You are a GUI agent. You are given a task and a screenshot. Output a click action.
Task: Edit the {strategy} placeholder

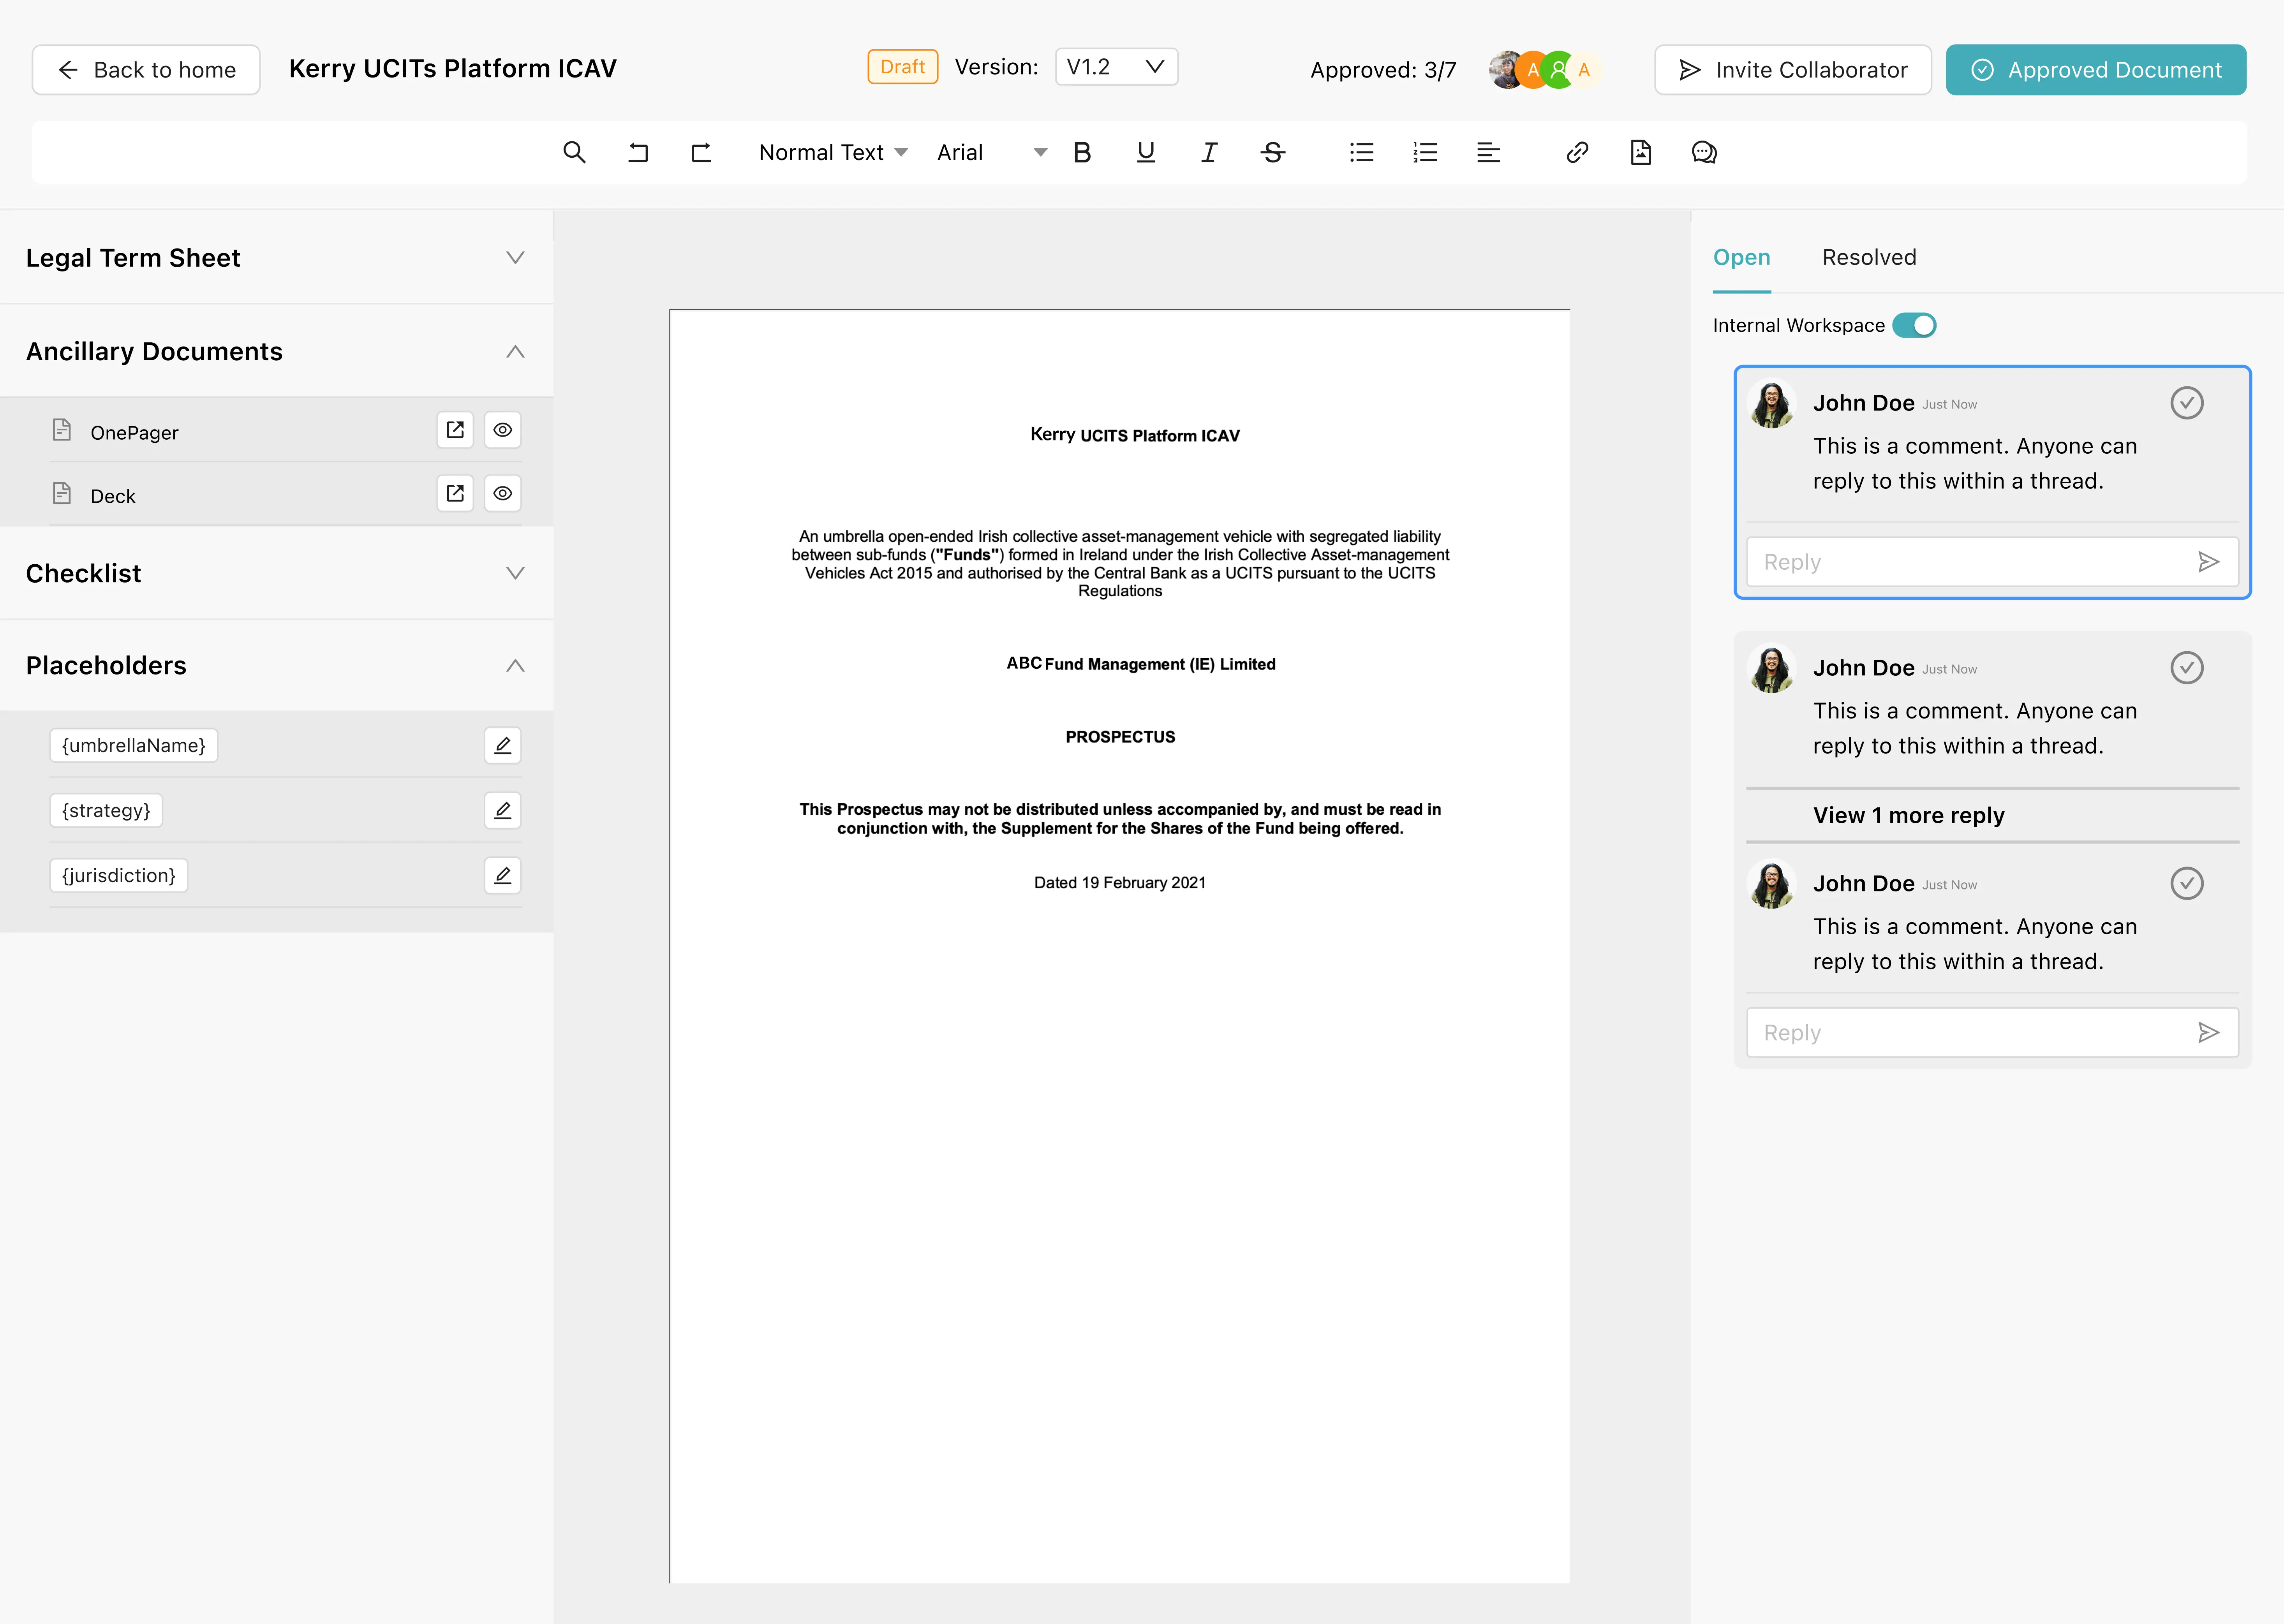coord(502,810)
